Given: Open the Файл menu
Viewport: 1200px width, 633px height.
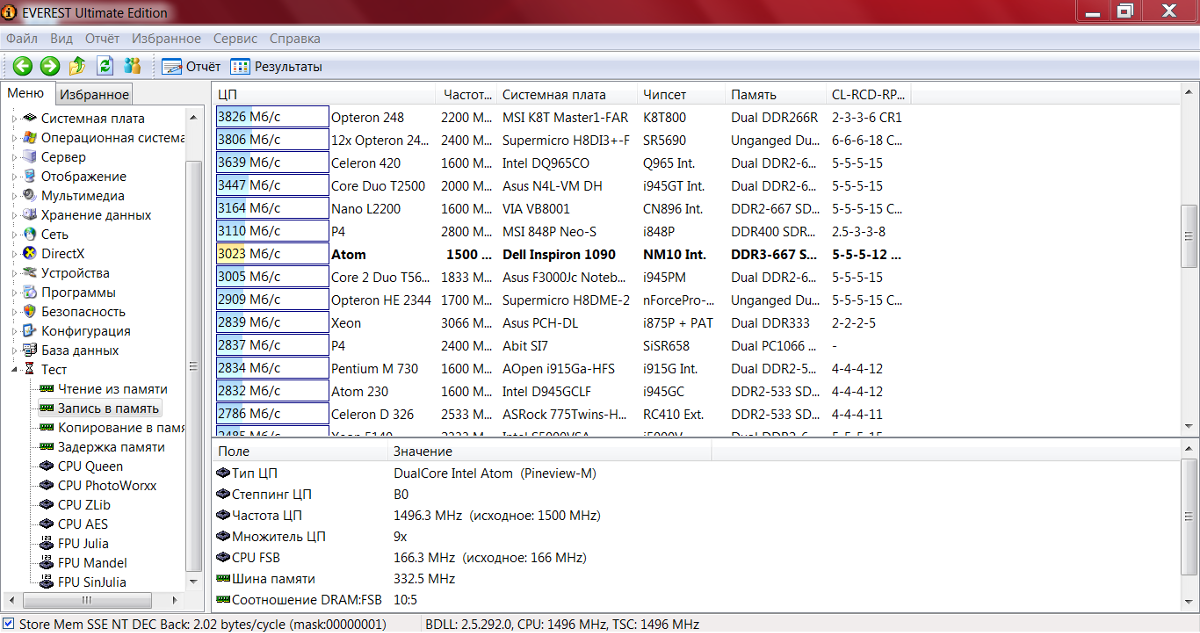Looking at the screenshot, I should coord(22,39).
